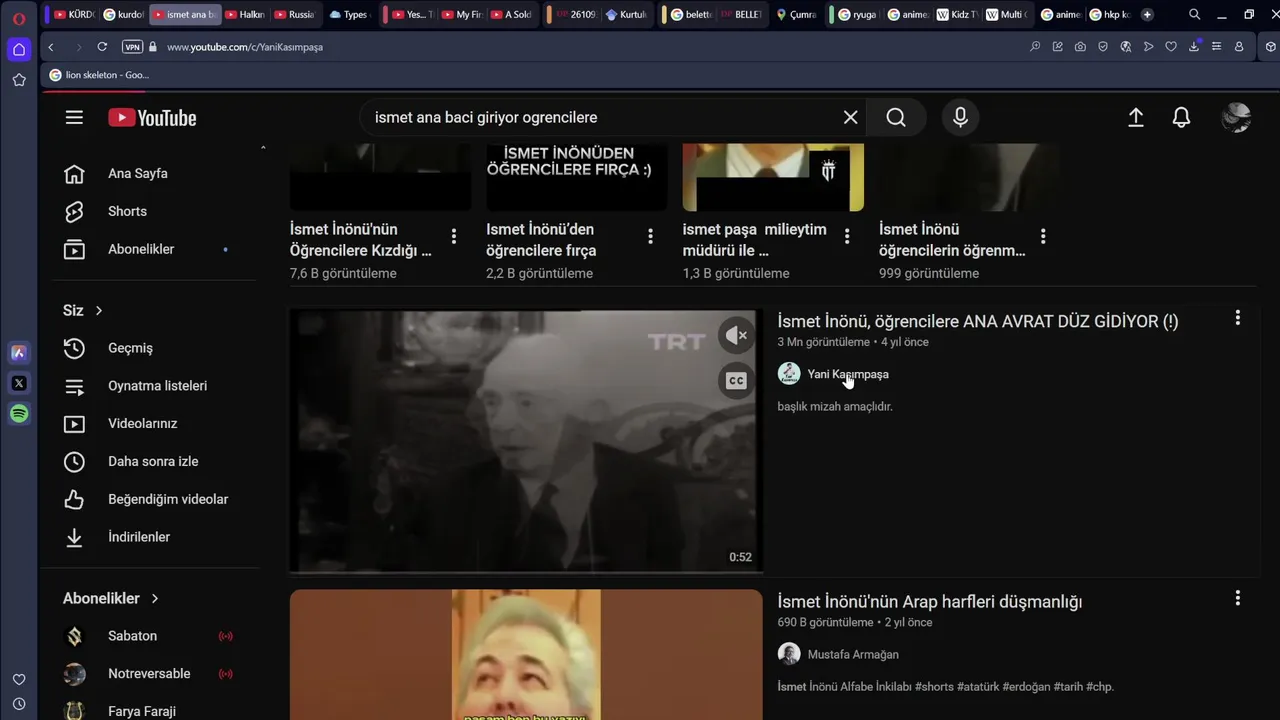This screenshot has height=720, width=1280.
Task: Open the Mustafa Armağan channel link
Action: pos(853,654)
